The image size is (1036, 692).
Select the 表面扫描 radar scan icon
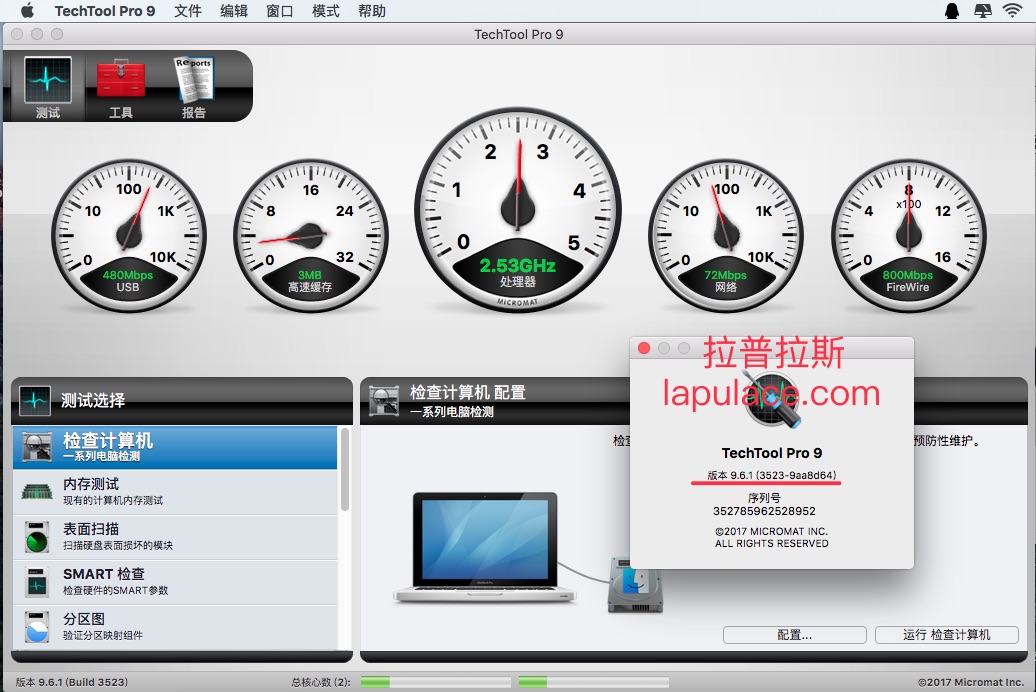point(37,537)
